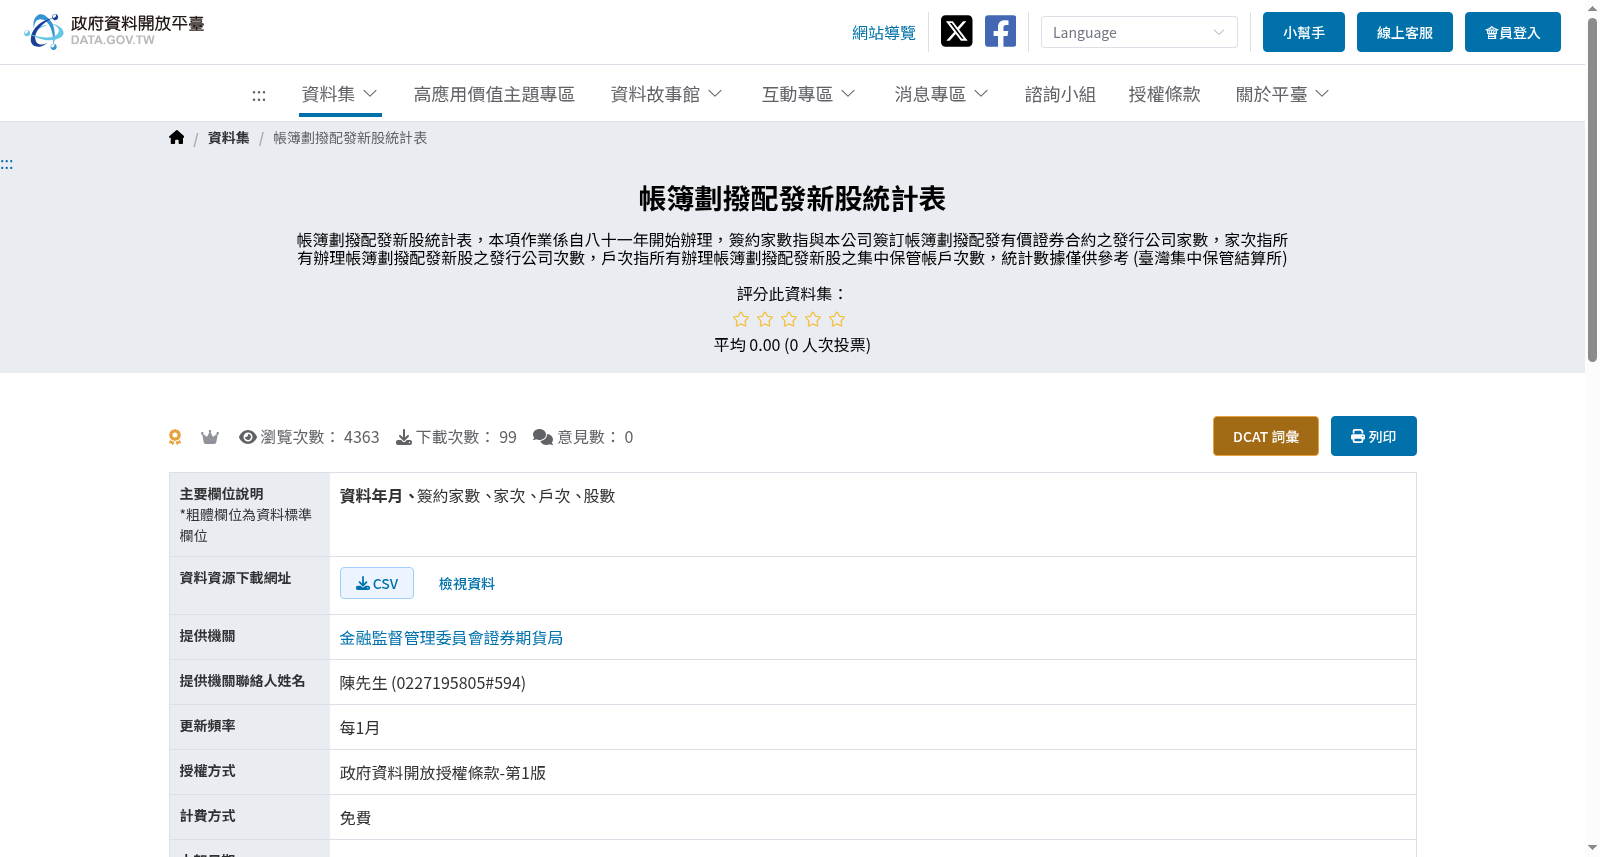Open 高應用價值主題專區 menu item
Image resolution: width=1600 pixels, height=857 pixels.
pyautogui.click(x=494, y=94)
